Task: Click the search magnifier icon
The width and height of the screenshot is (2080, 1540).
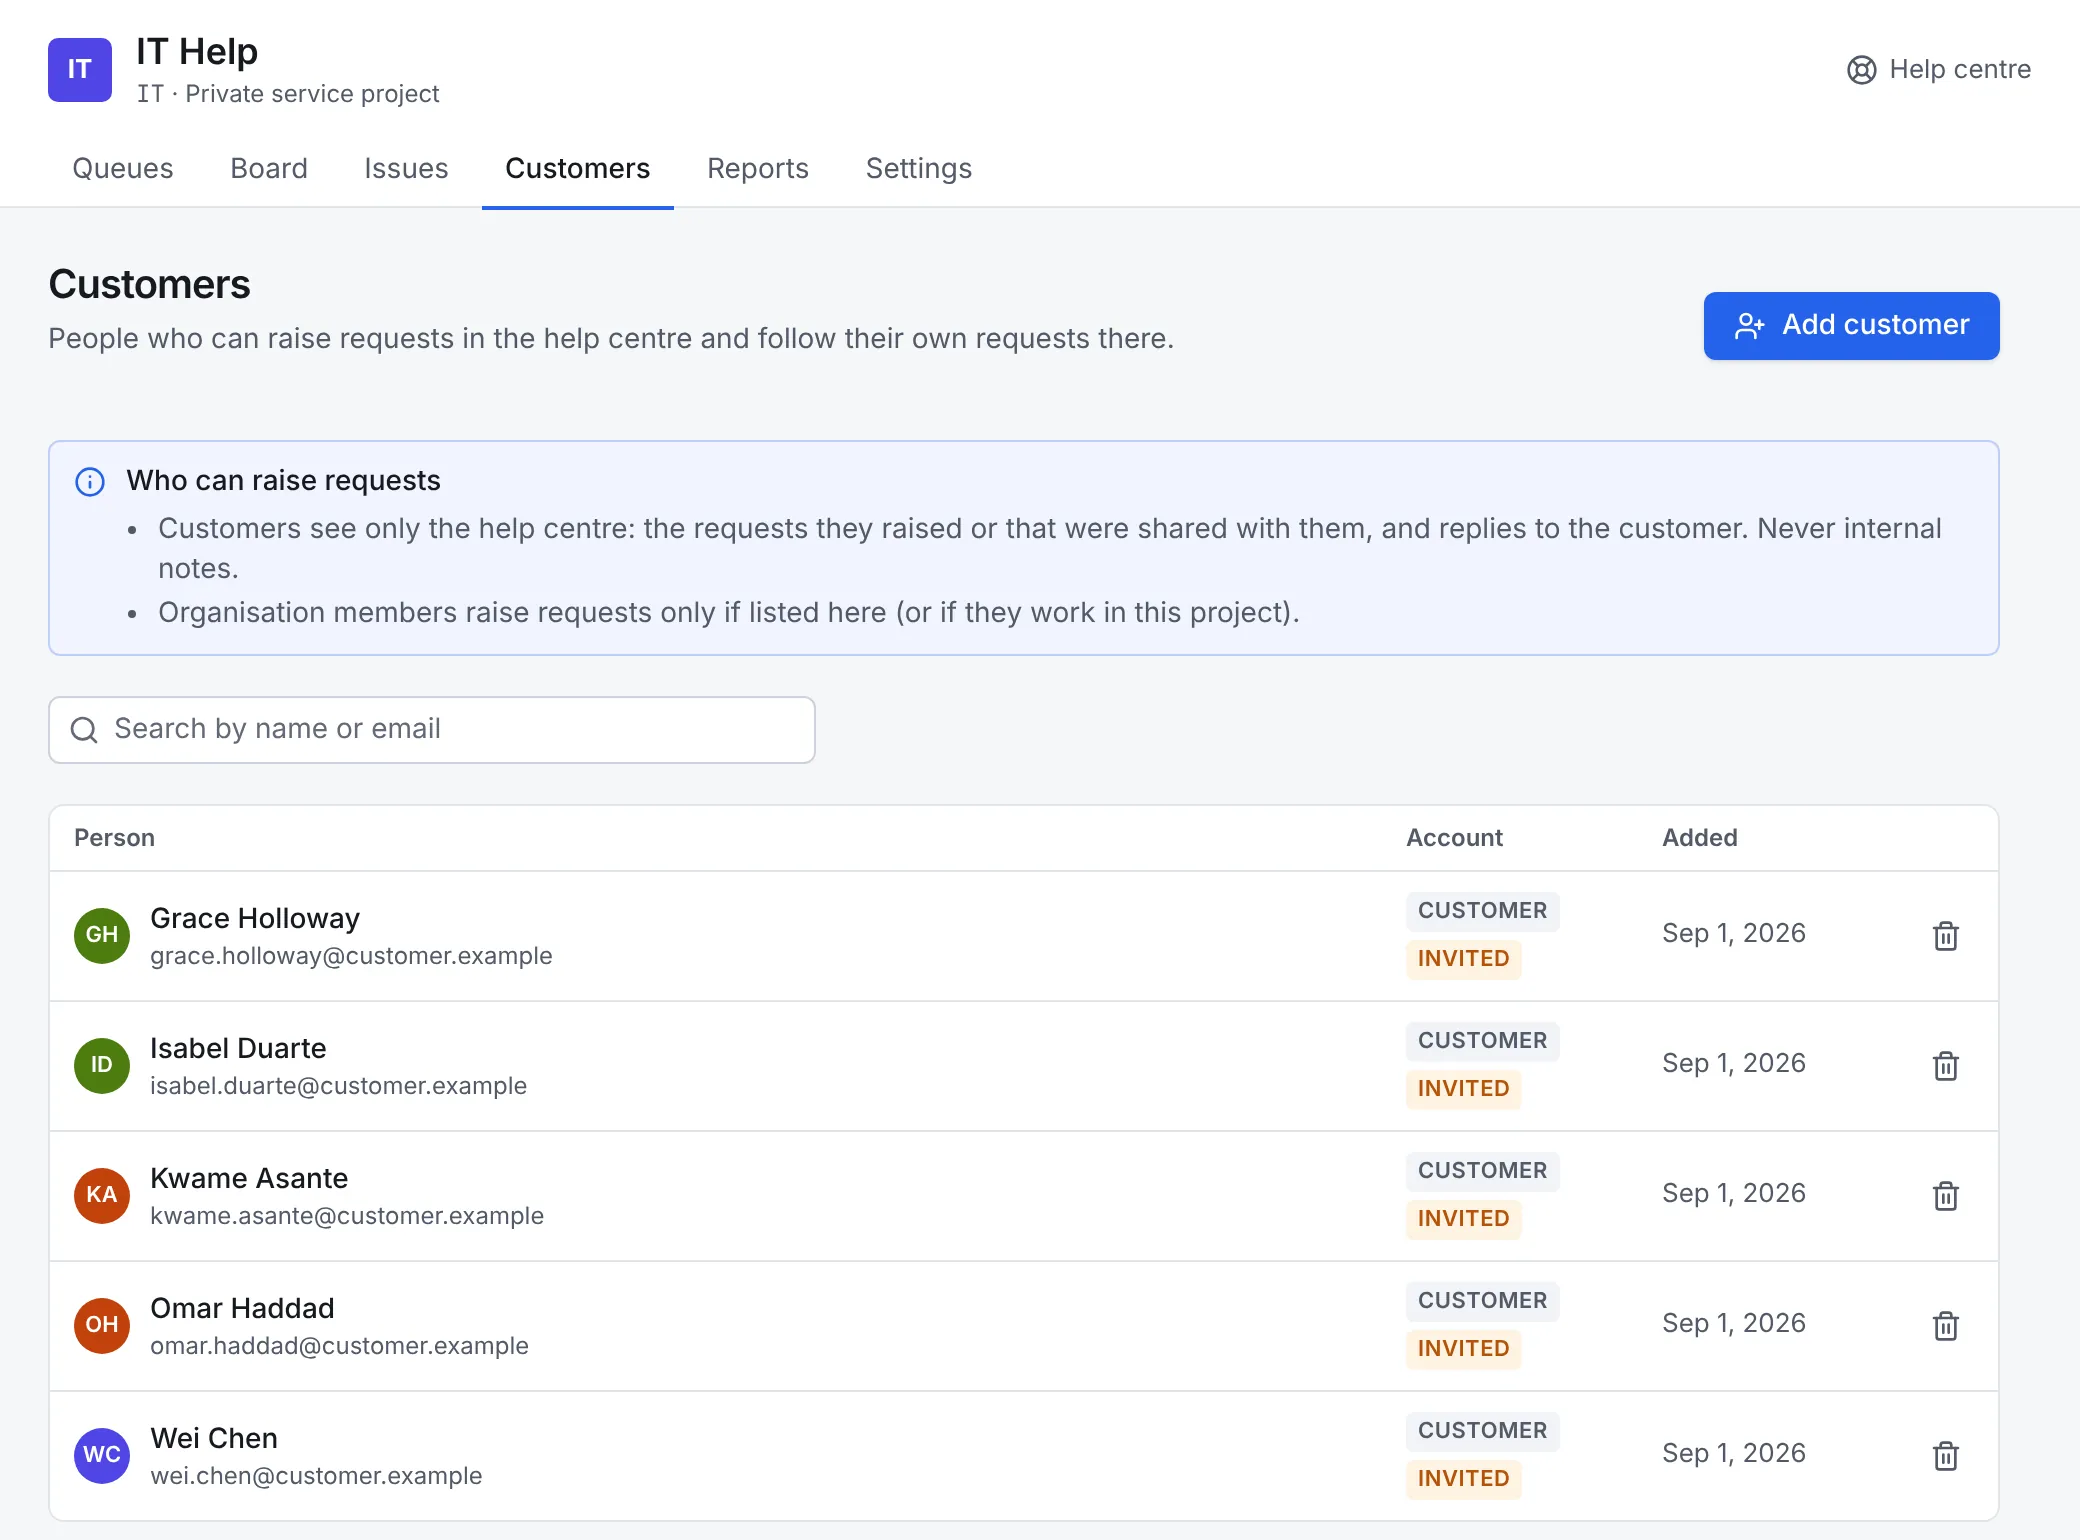Action: [x=84, y=730]
